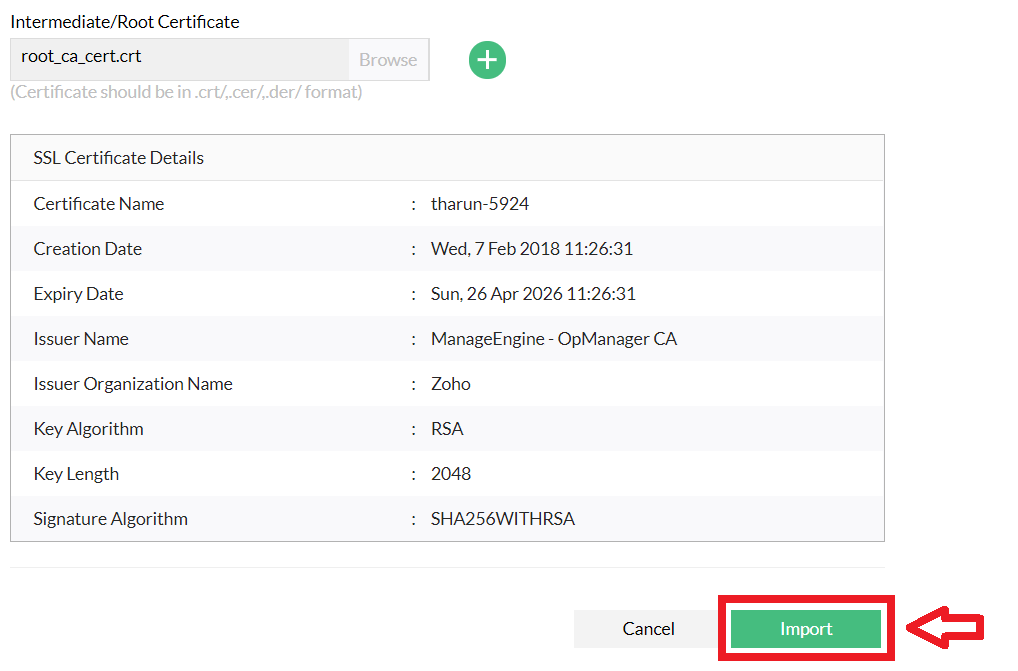
Task: Click the green plus icon to add another certificate
Action: (x=487, y=60)
